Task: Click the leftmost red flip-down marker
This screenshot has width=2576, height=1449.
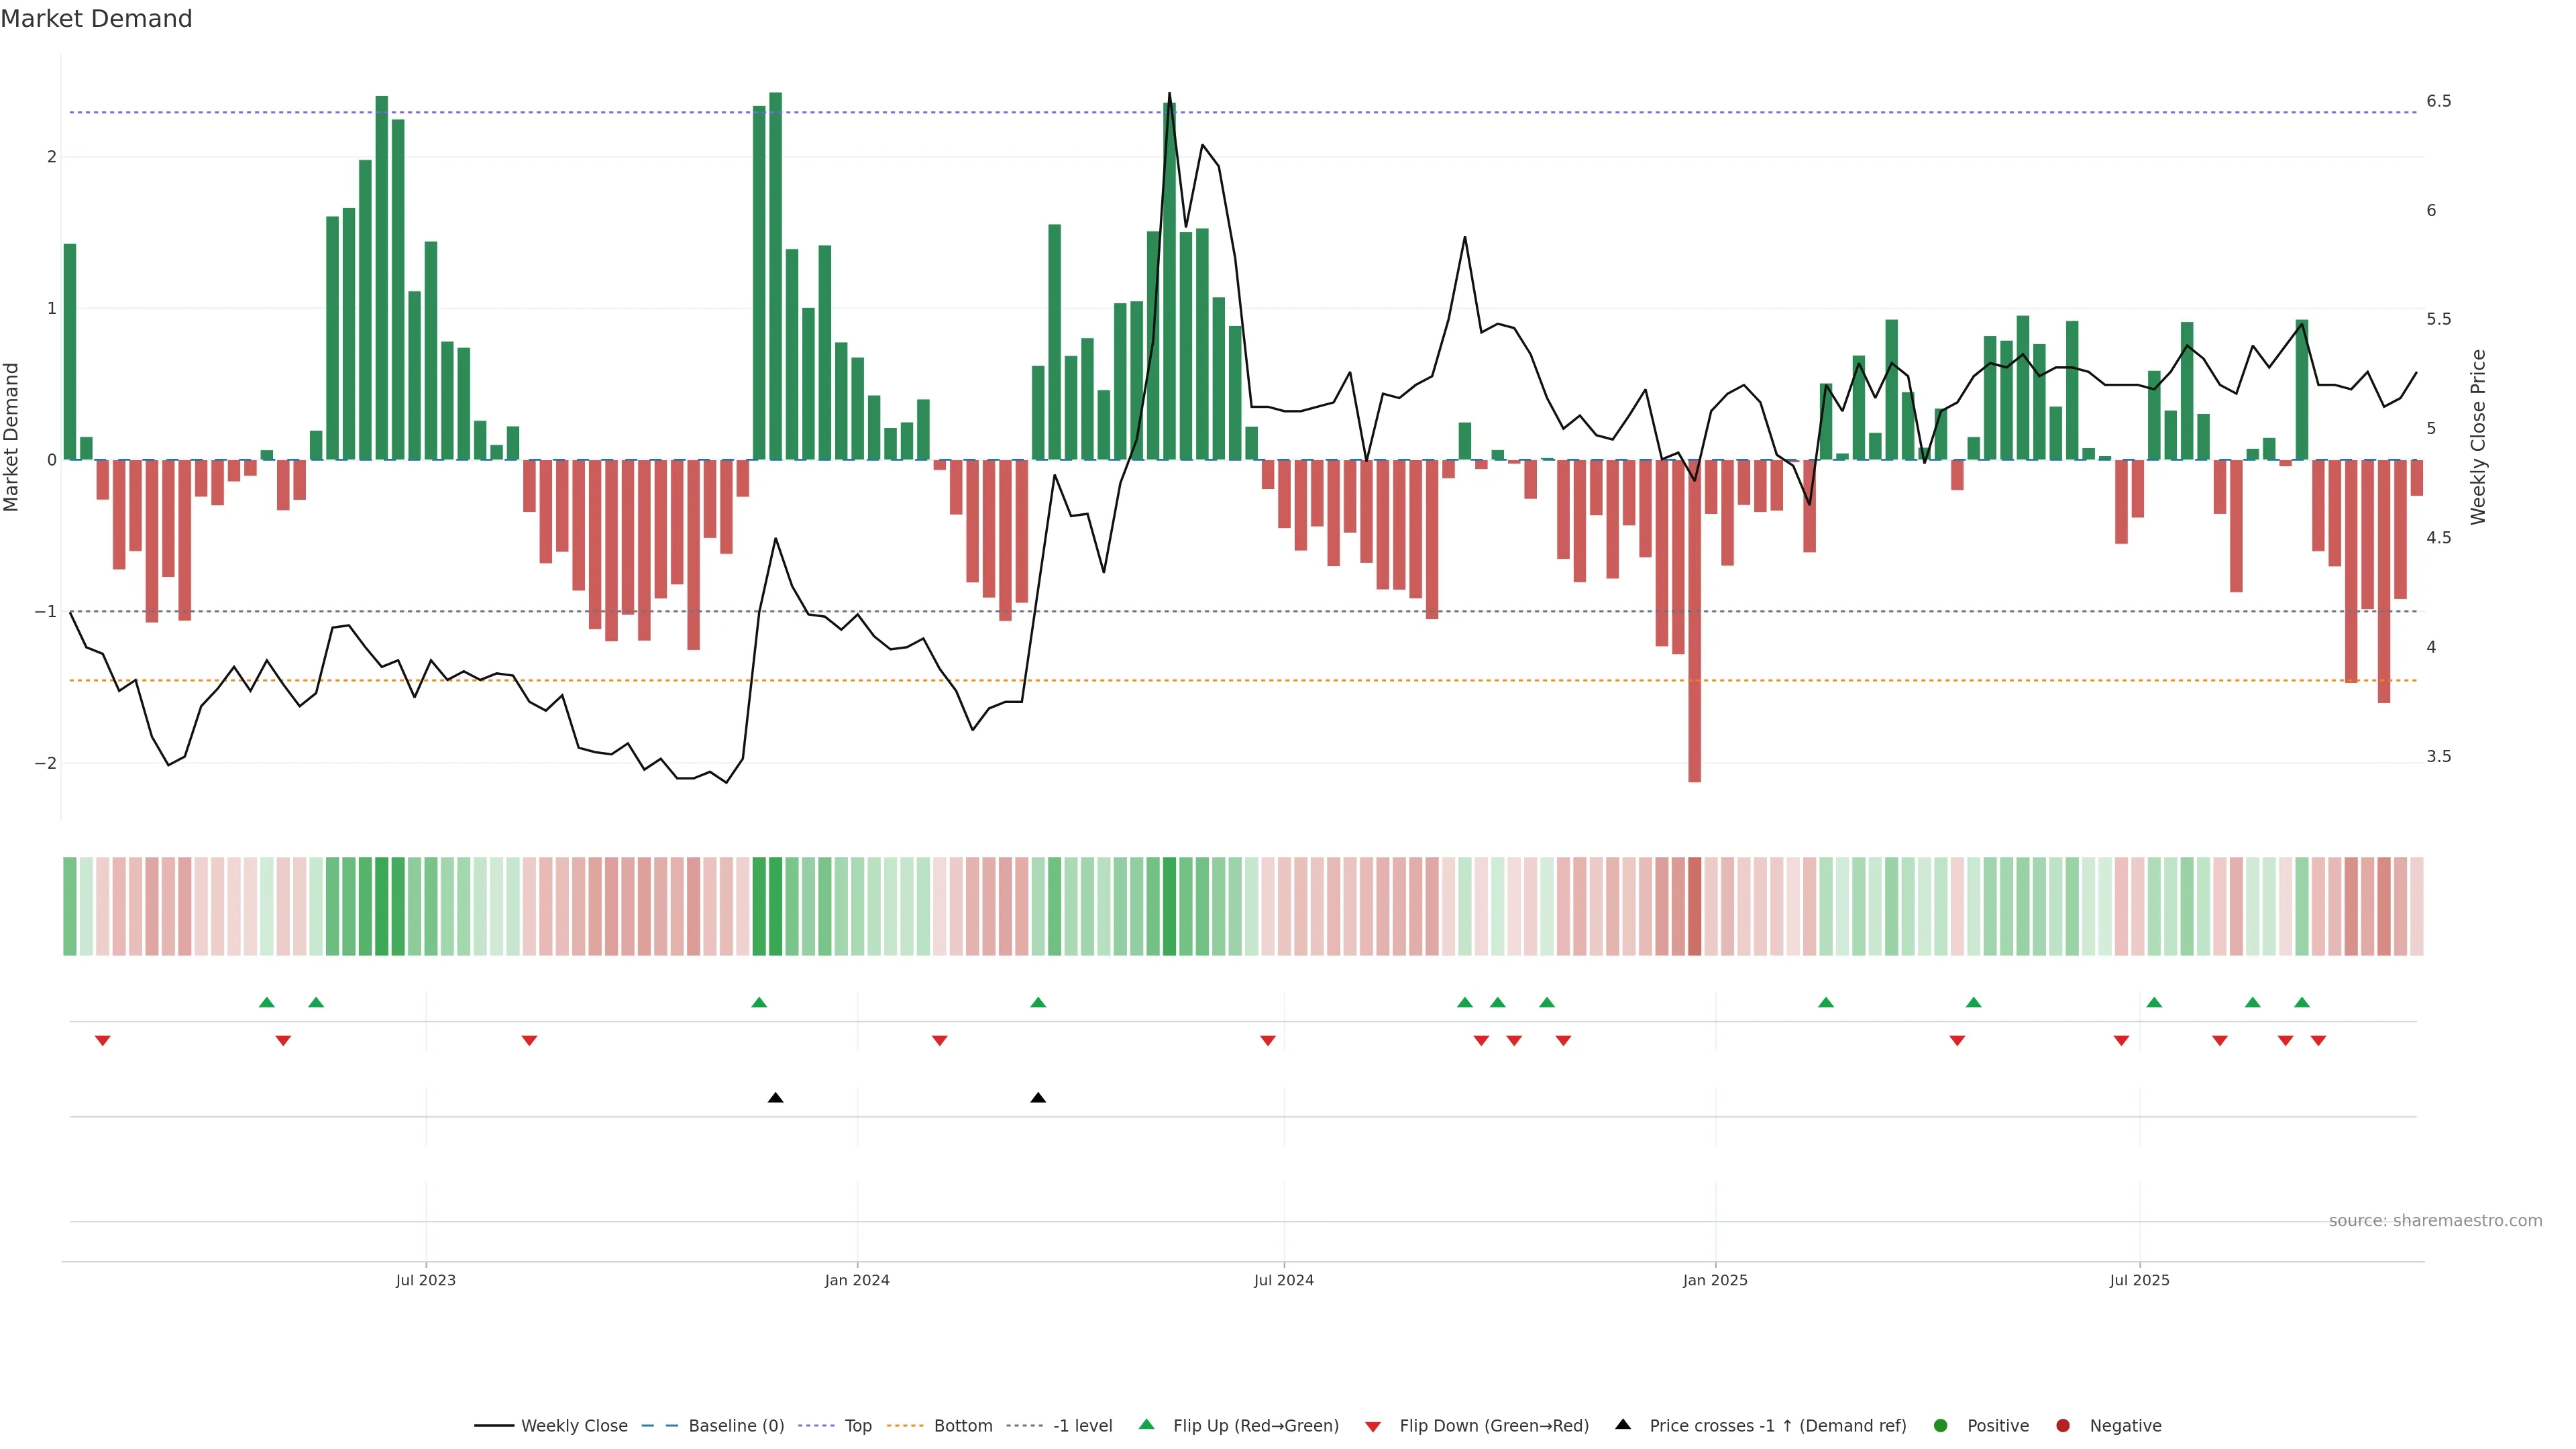Action: coord(102,1041)
